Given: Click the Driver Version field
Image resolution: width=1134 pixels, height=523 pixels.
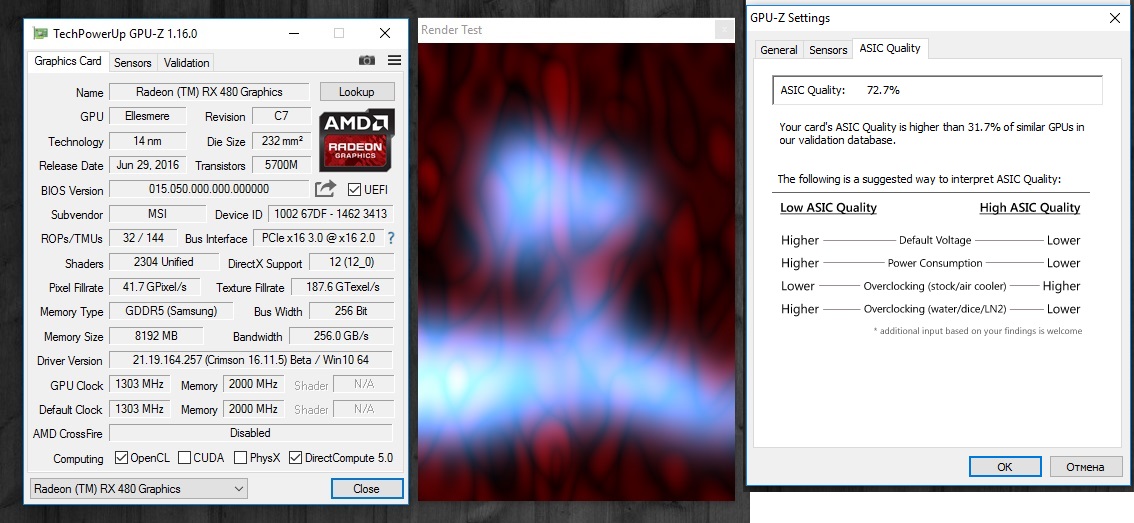Looking at the screenshot, I should tap(251, 360).
